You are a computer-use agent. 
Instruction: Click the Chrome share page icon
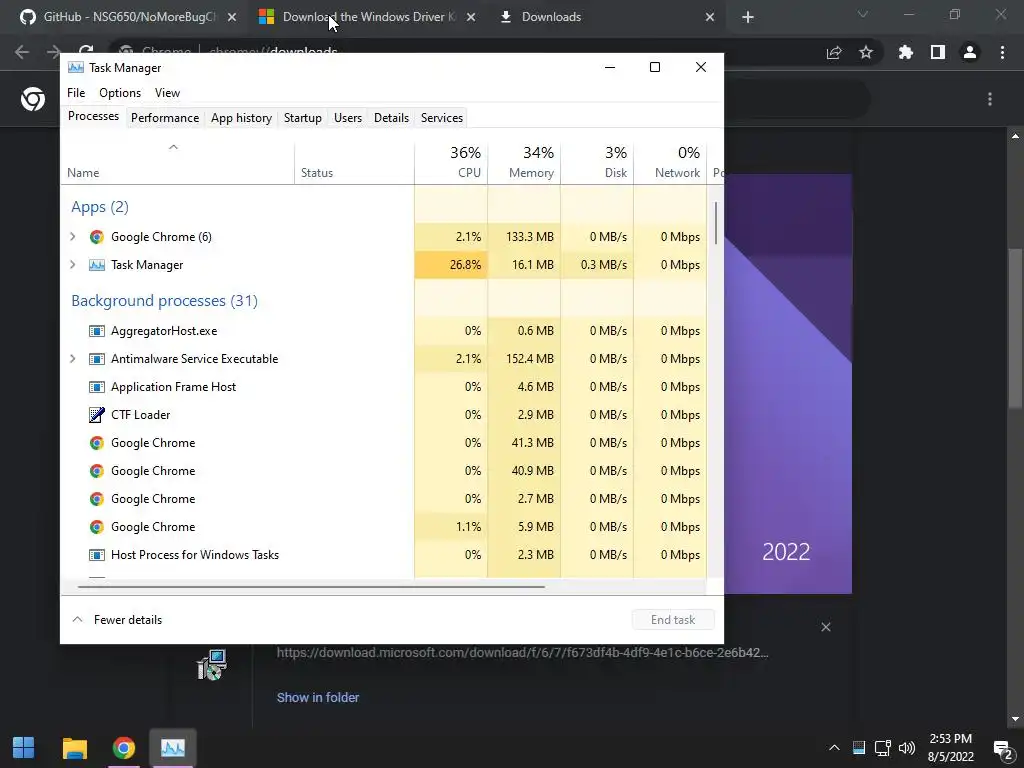834,52
